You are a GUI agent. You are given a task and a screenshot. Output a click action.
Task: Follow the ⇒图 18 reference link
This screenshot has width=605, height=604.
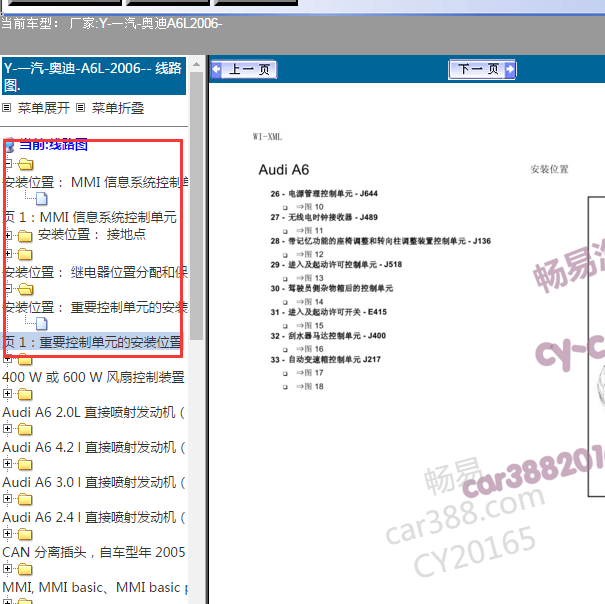(310, 386)
